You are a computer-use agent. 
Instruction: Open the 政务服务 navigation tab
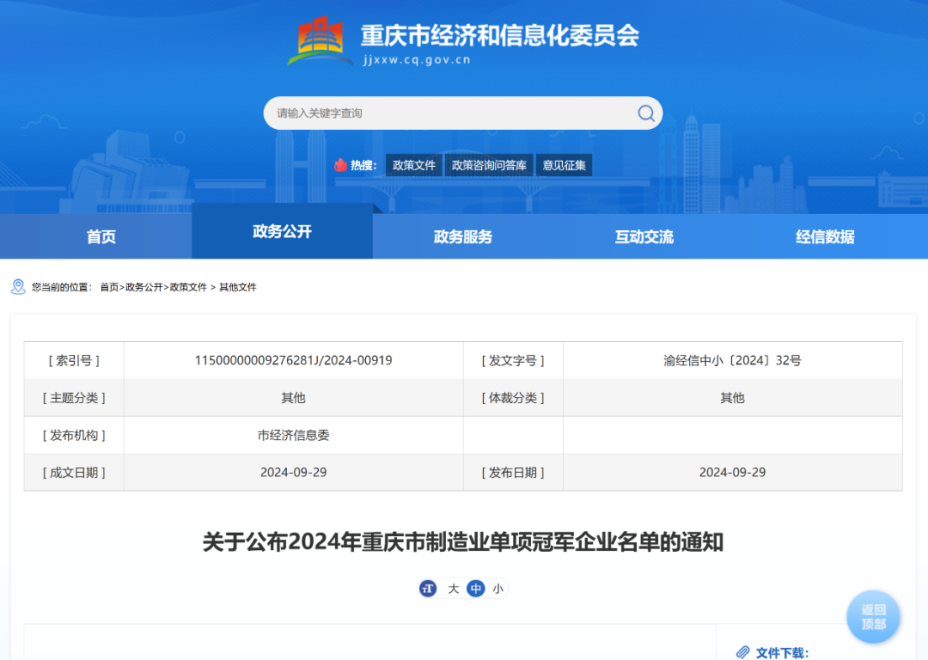(x=463, y=237)
